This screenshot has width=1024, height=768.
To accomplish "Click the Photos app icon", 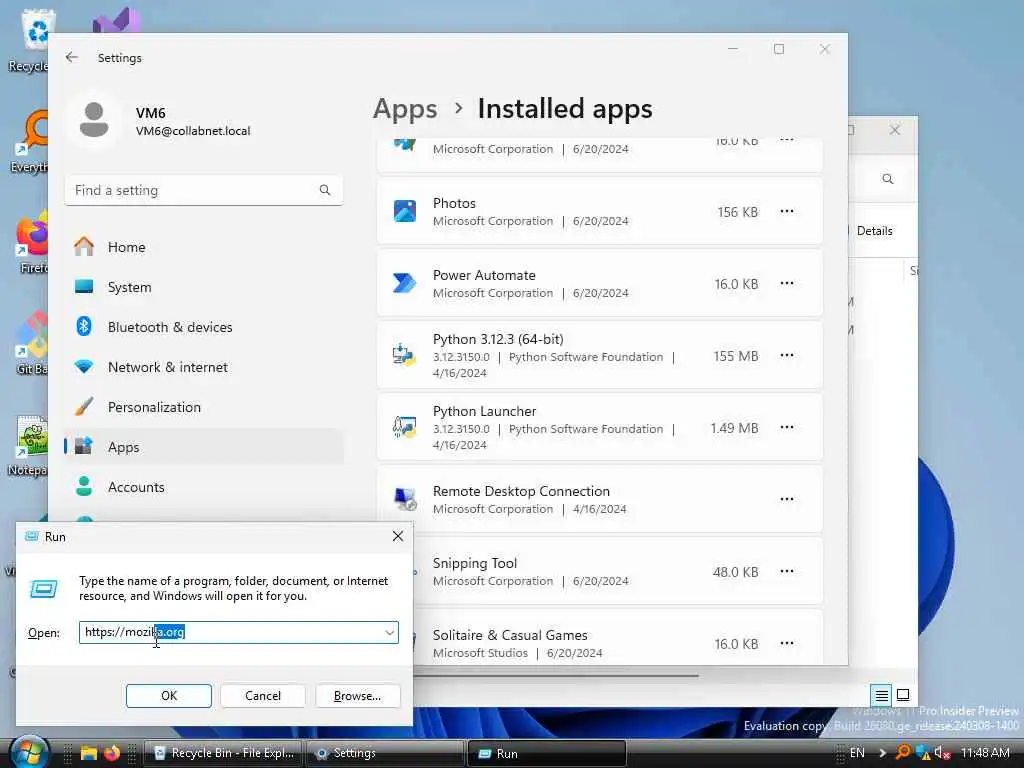I will click(x=405, y=211).
